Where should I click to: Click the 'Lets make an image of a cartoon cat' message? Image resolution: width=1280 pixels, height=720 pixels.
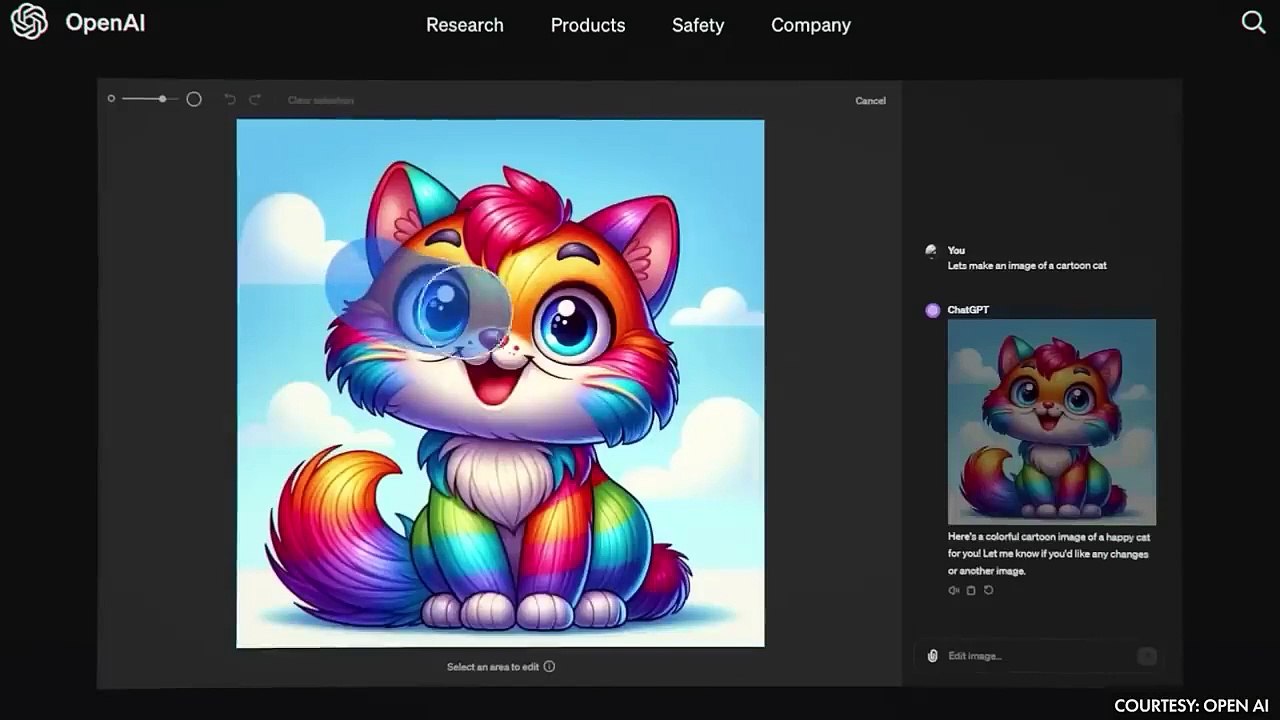pyautogui.click(x=1027, y=266)
